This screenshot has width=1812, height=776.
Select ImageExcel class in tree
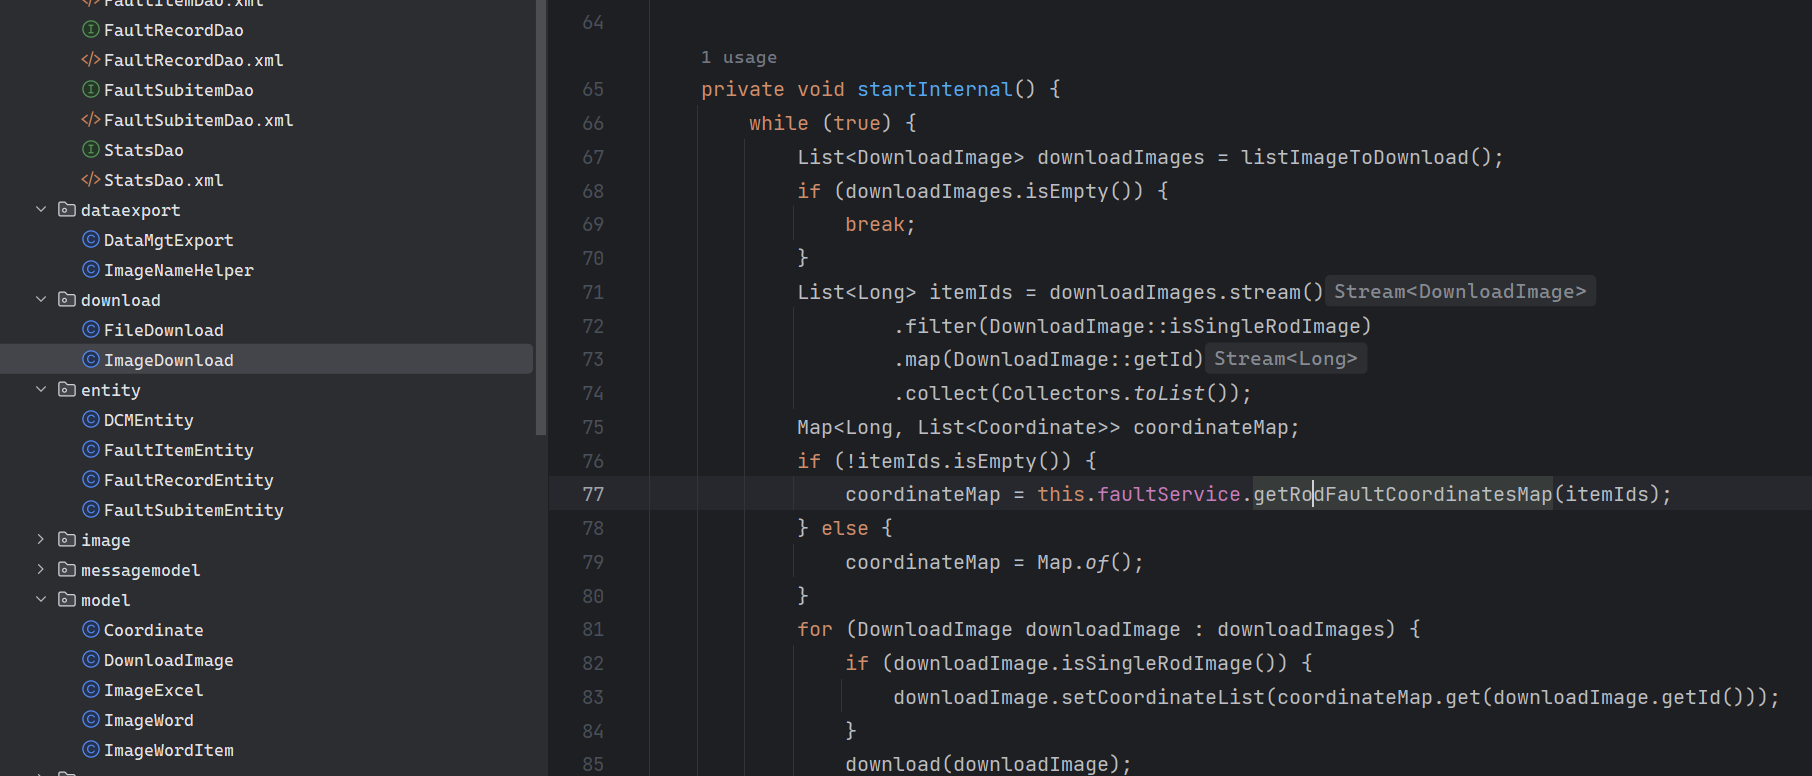pos(154,690)
